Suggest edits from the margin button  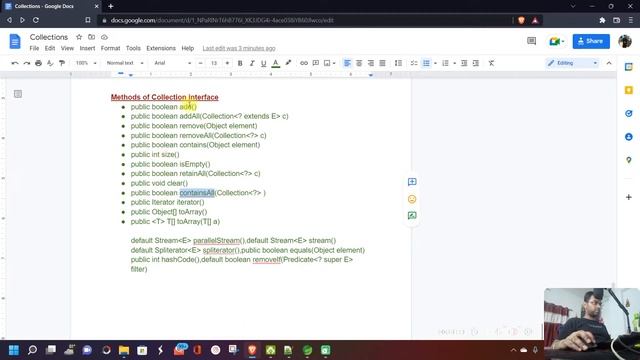[412, 216]
